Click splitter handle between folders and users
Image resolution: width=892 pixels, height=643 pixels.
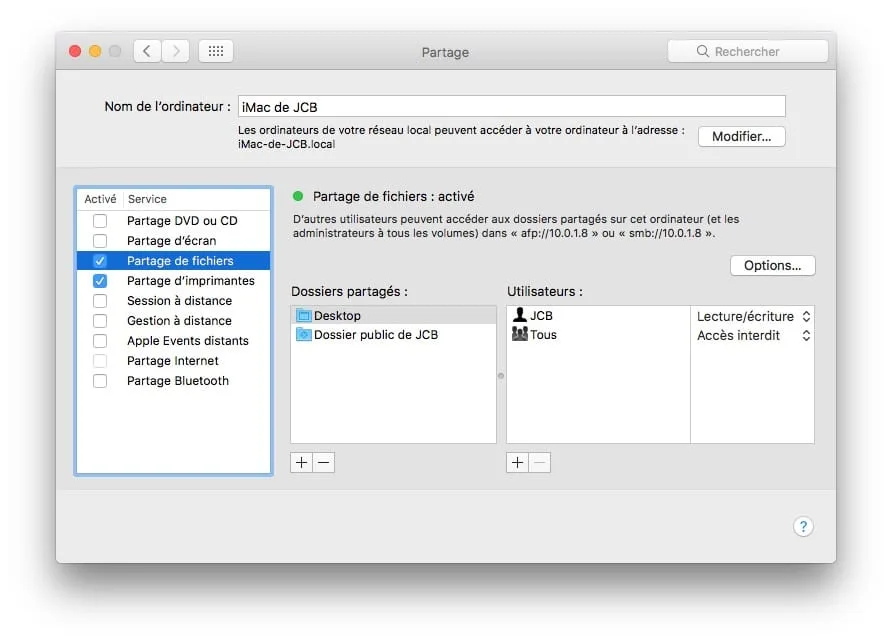(501, 376)
